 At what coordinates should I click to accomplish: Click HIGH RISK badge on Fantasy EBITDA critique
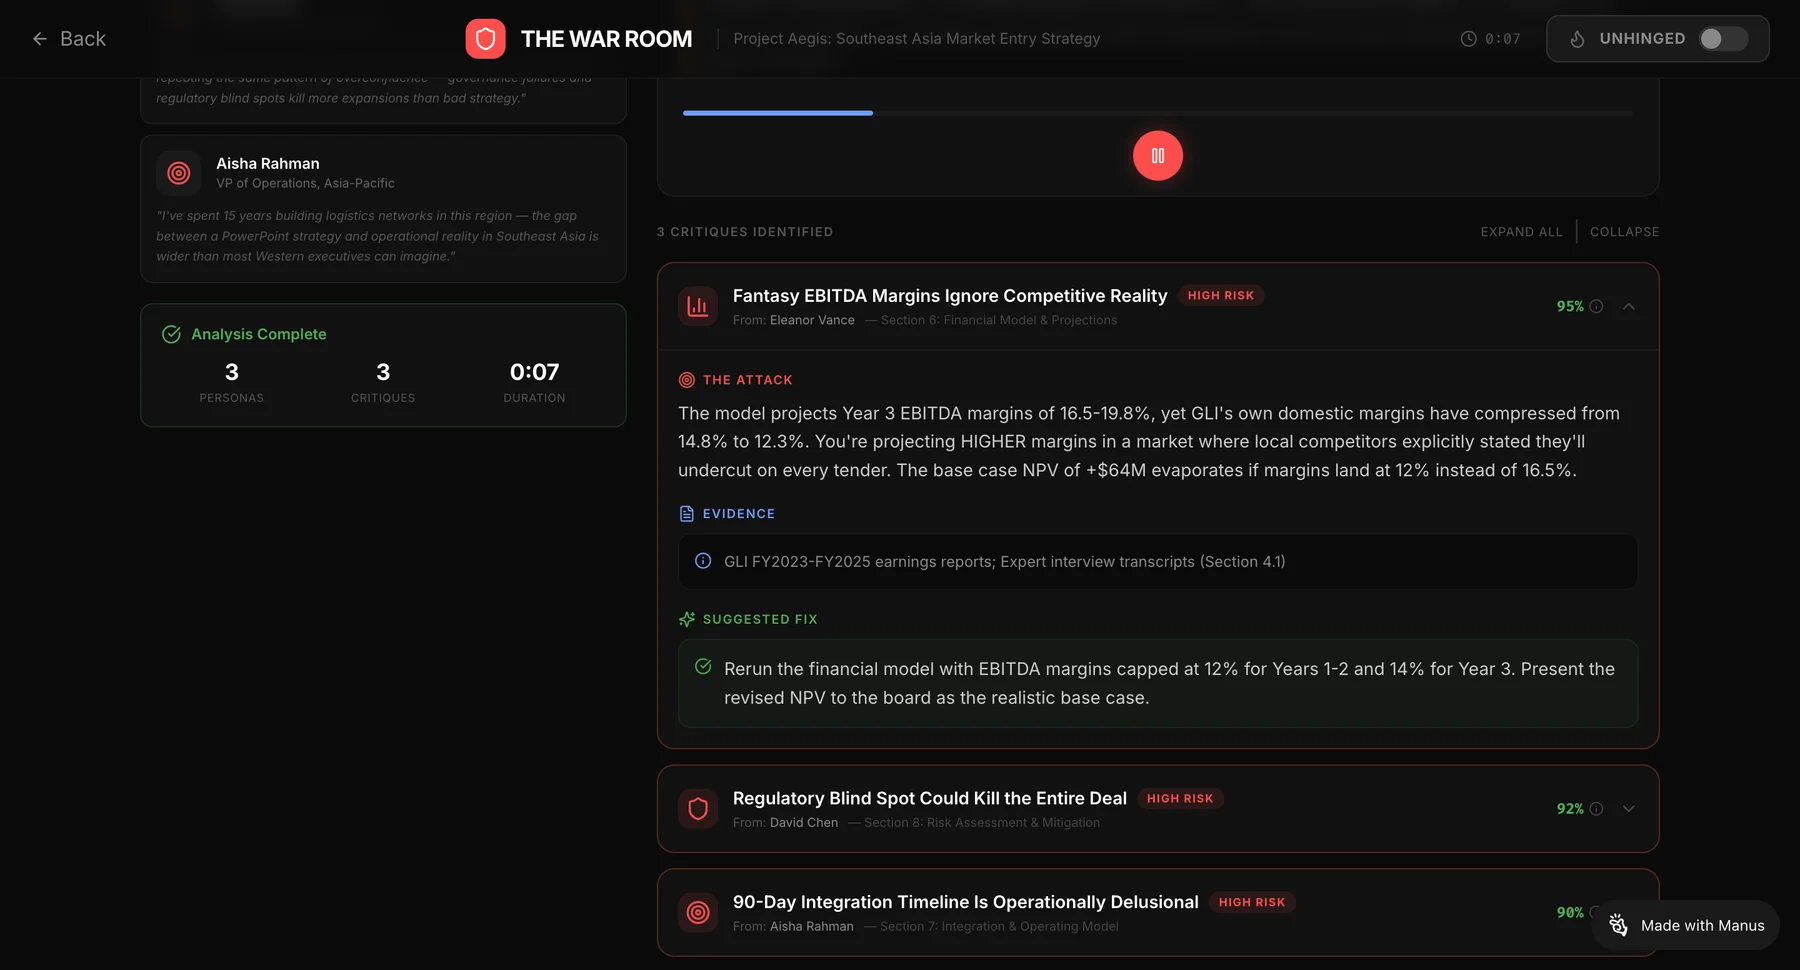(1220, 296)
